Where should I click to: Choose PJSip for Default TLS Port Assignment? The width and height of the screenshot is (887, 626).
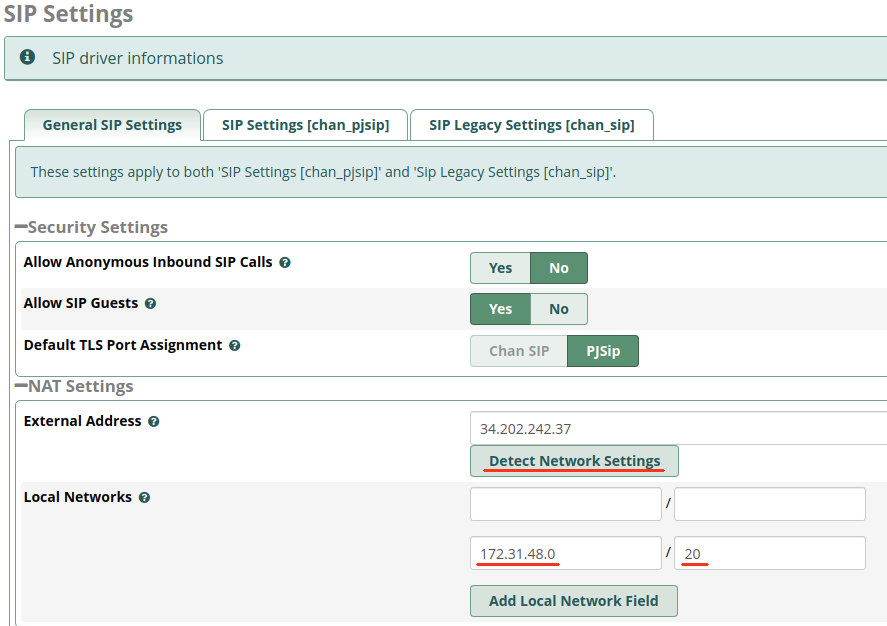pos(602,351)
